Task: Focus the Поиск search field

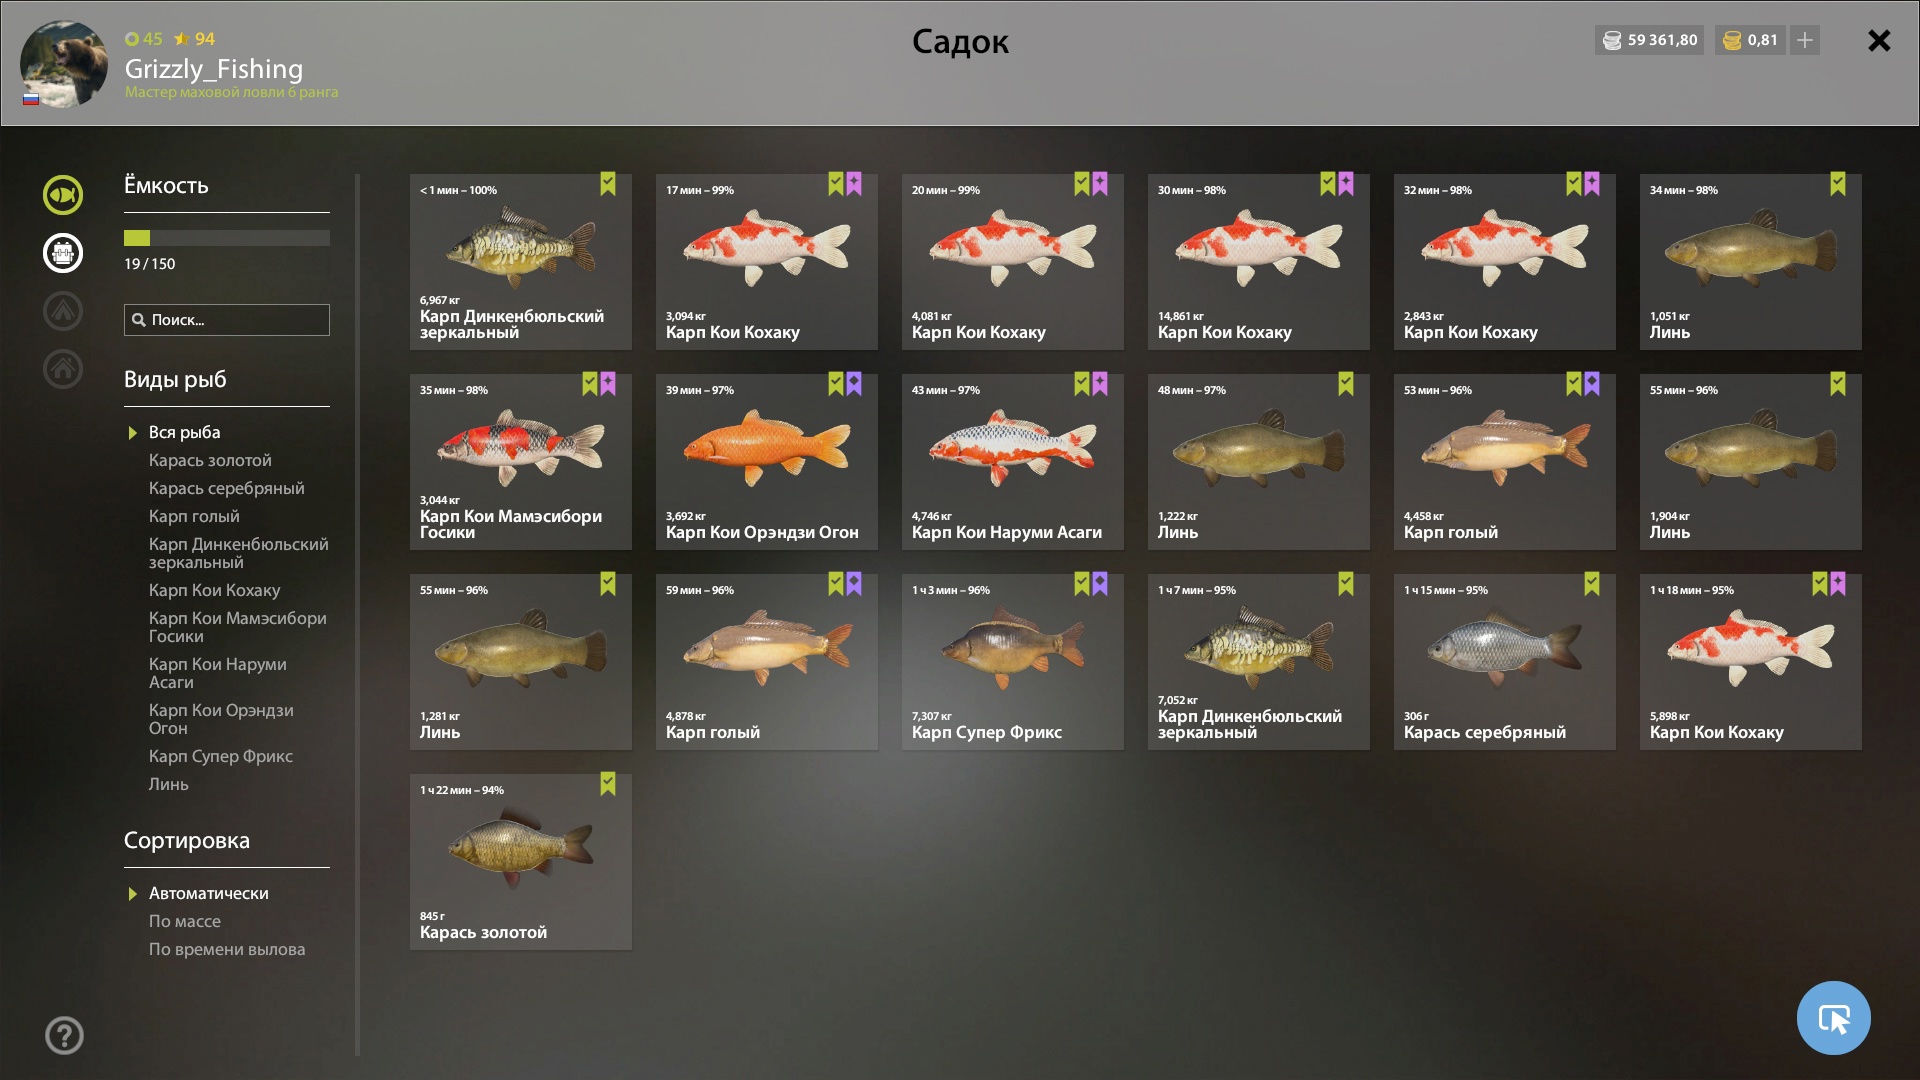Action: pos(227,320)
